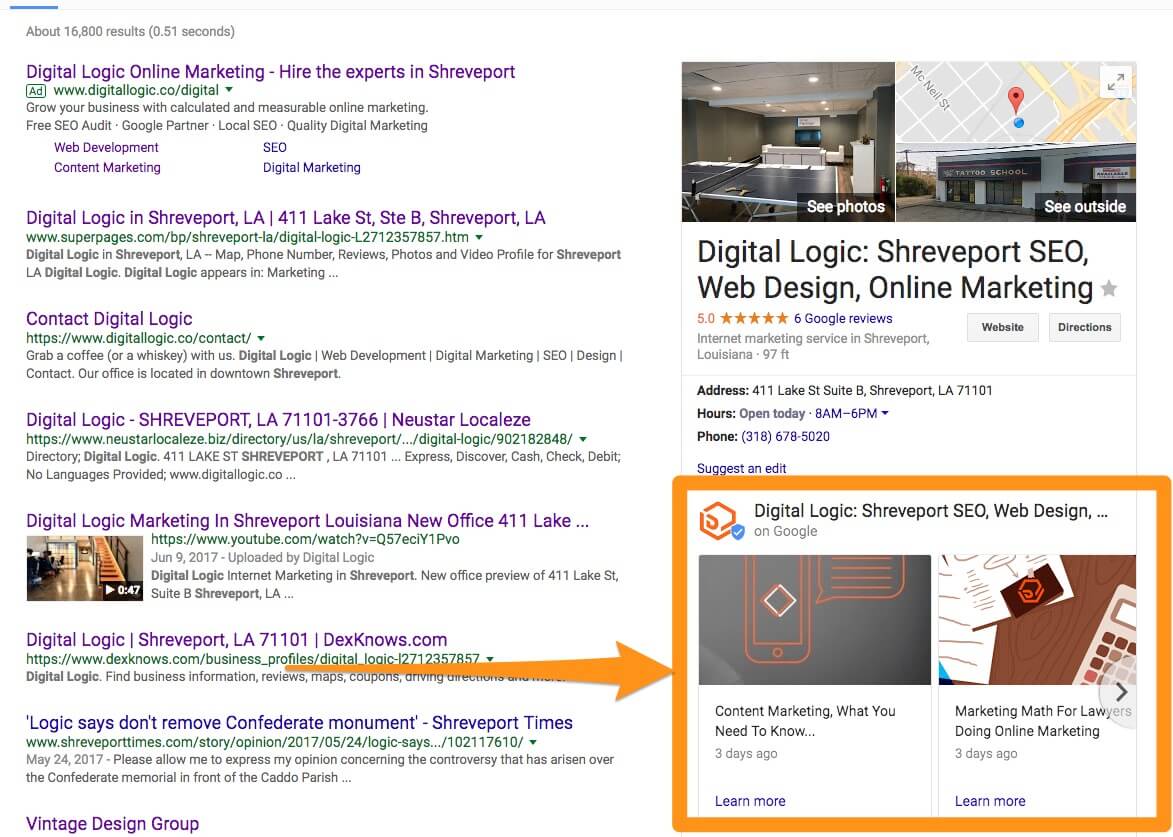Expand the business hours 8AM–6PM dropdown
The image size is (1173, 837).
[x=885, y=414]
